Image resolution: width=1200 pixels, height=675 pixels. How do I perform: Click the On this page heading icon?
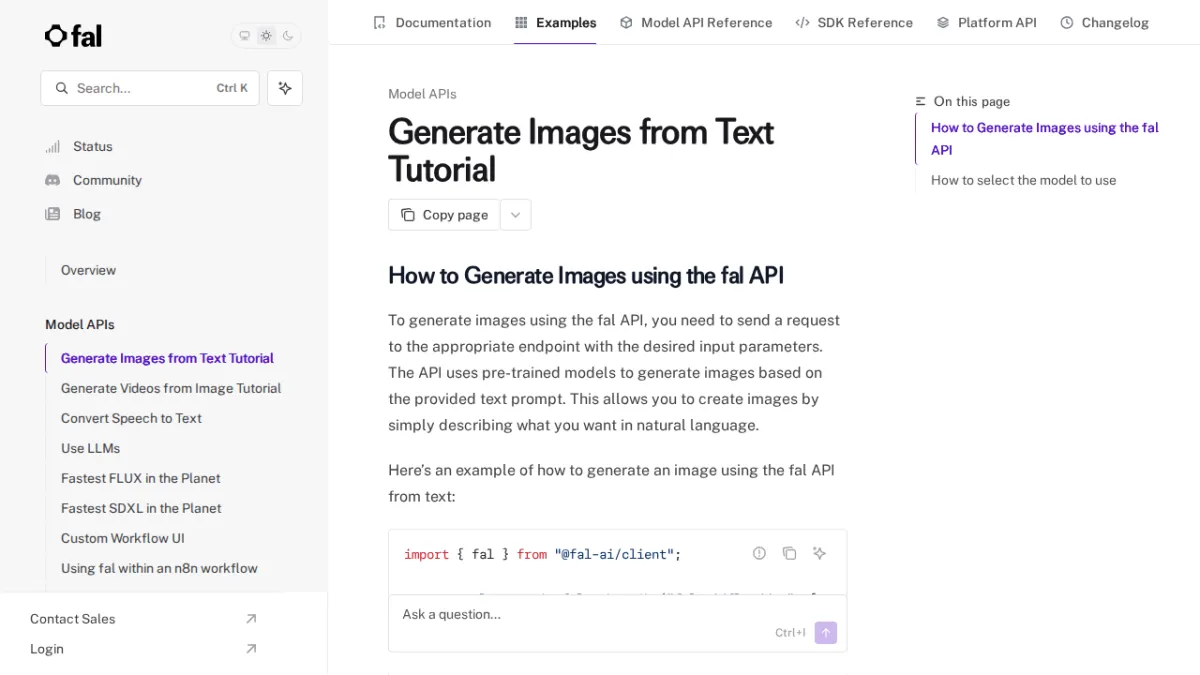click(921, 102)
